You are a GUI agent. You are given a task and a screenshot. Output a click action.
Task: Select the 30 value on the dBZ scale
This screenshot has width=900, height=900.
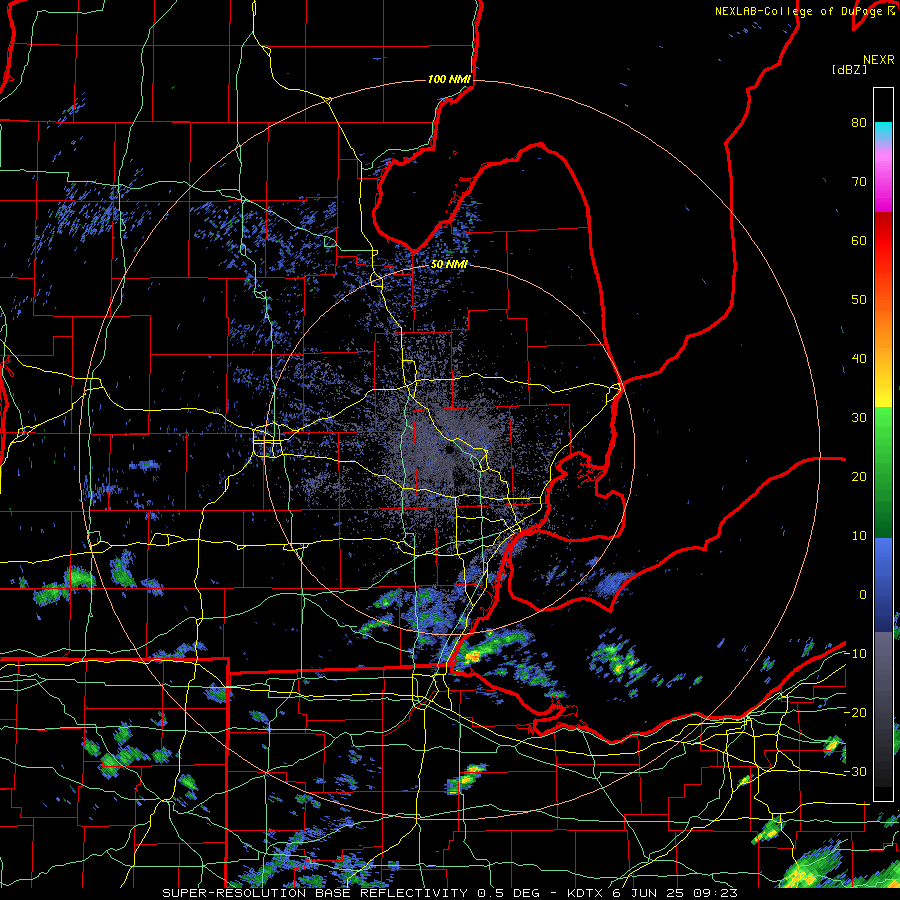859,418
